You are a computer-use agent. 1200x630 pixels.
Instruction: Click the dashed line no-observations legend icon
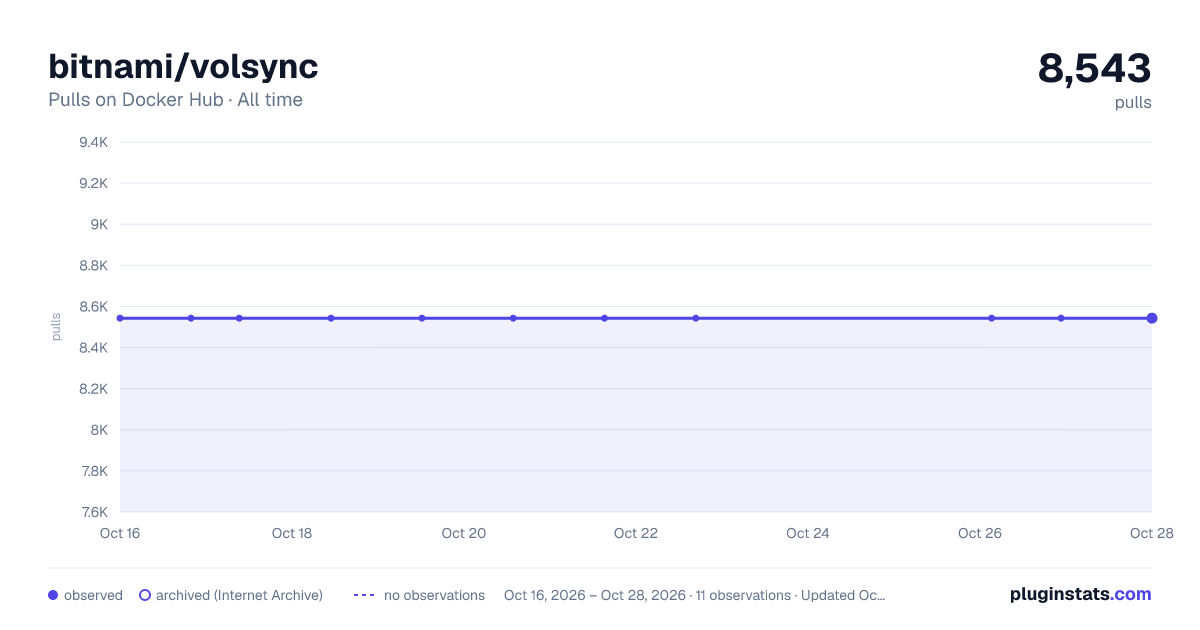(364, 595)
